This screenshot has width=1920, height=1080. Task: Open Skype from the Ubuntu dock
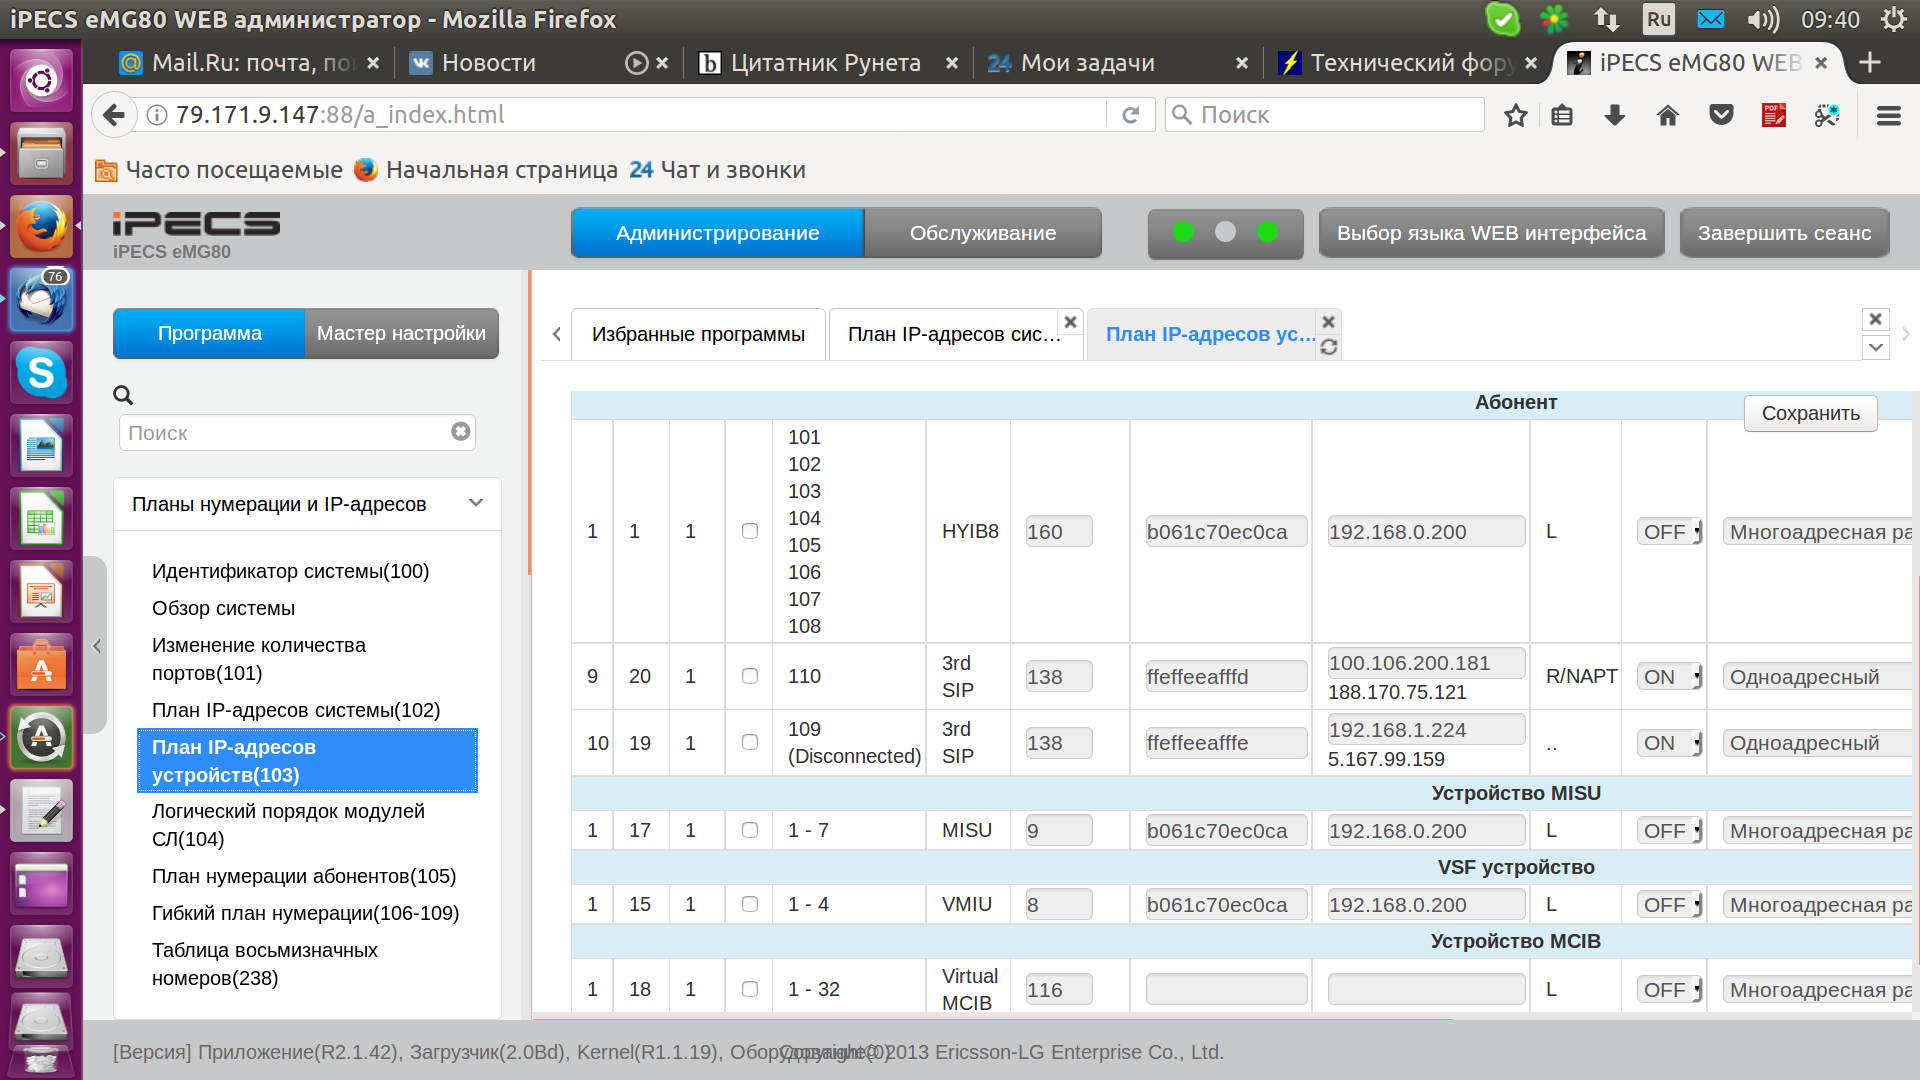pos(41,373)
